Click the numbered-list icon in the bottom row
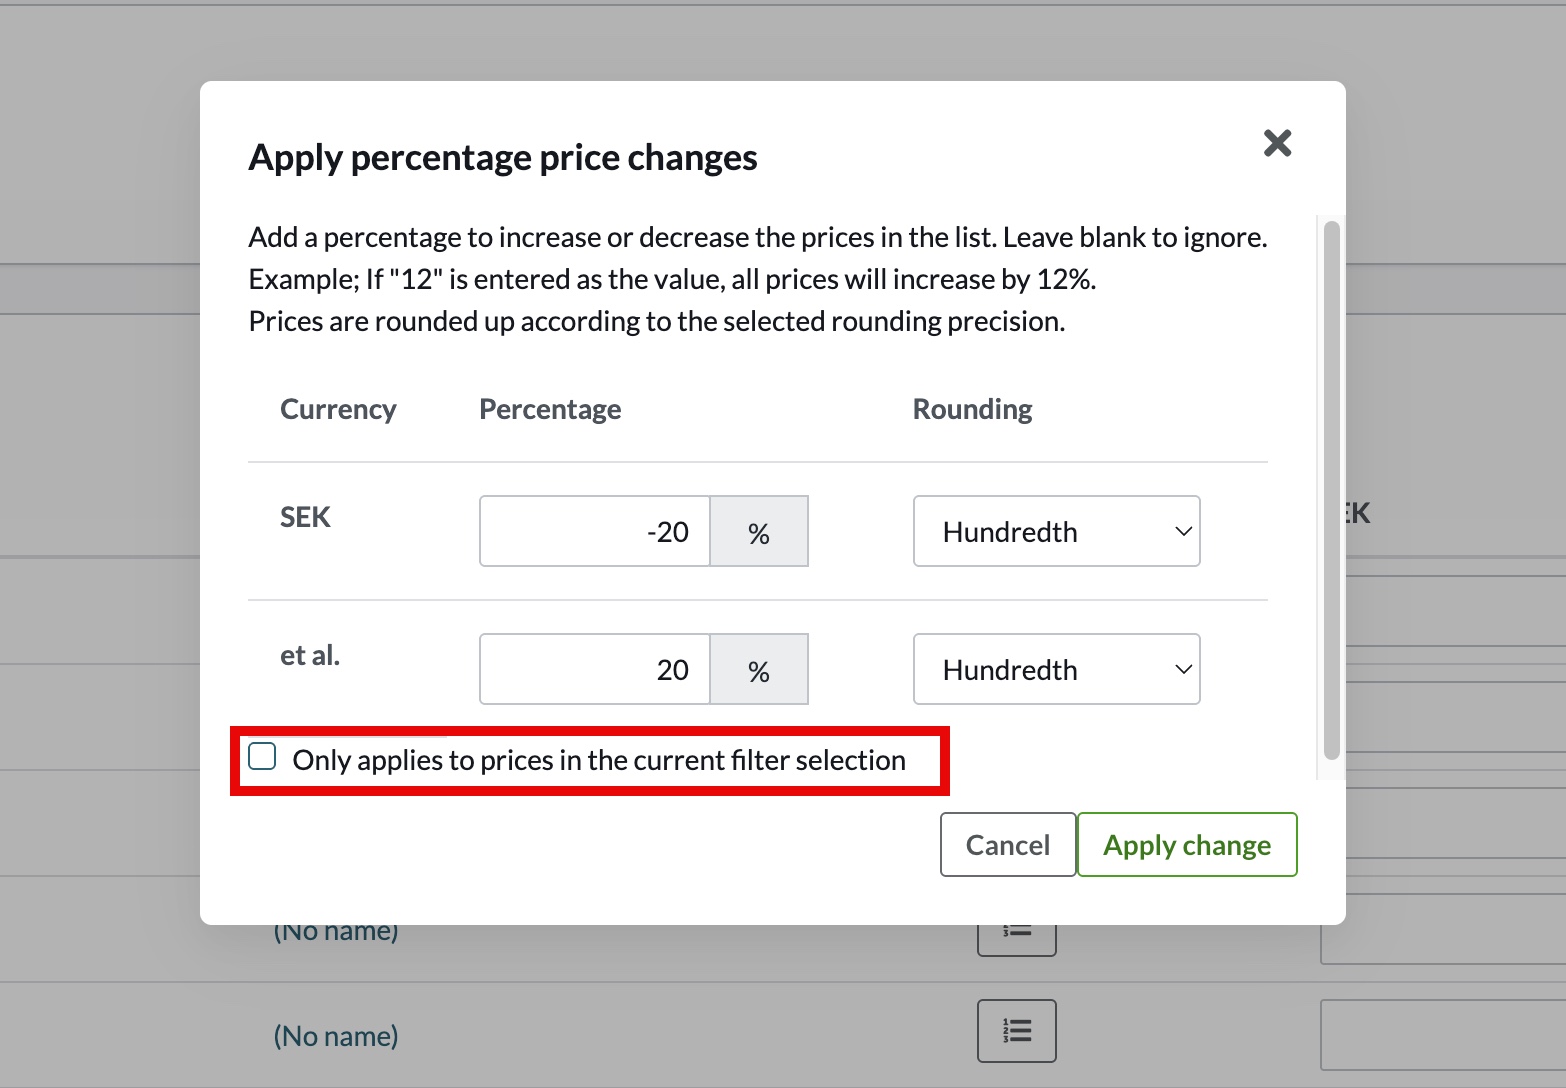The width and height of the screenshot is (1566, 1088). tap(1016, 1030)
